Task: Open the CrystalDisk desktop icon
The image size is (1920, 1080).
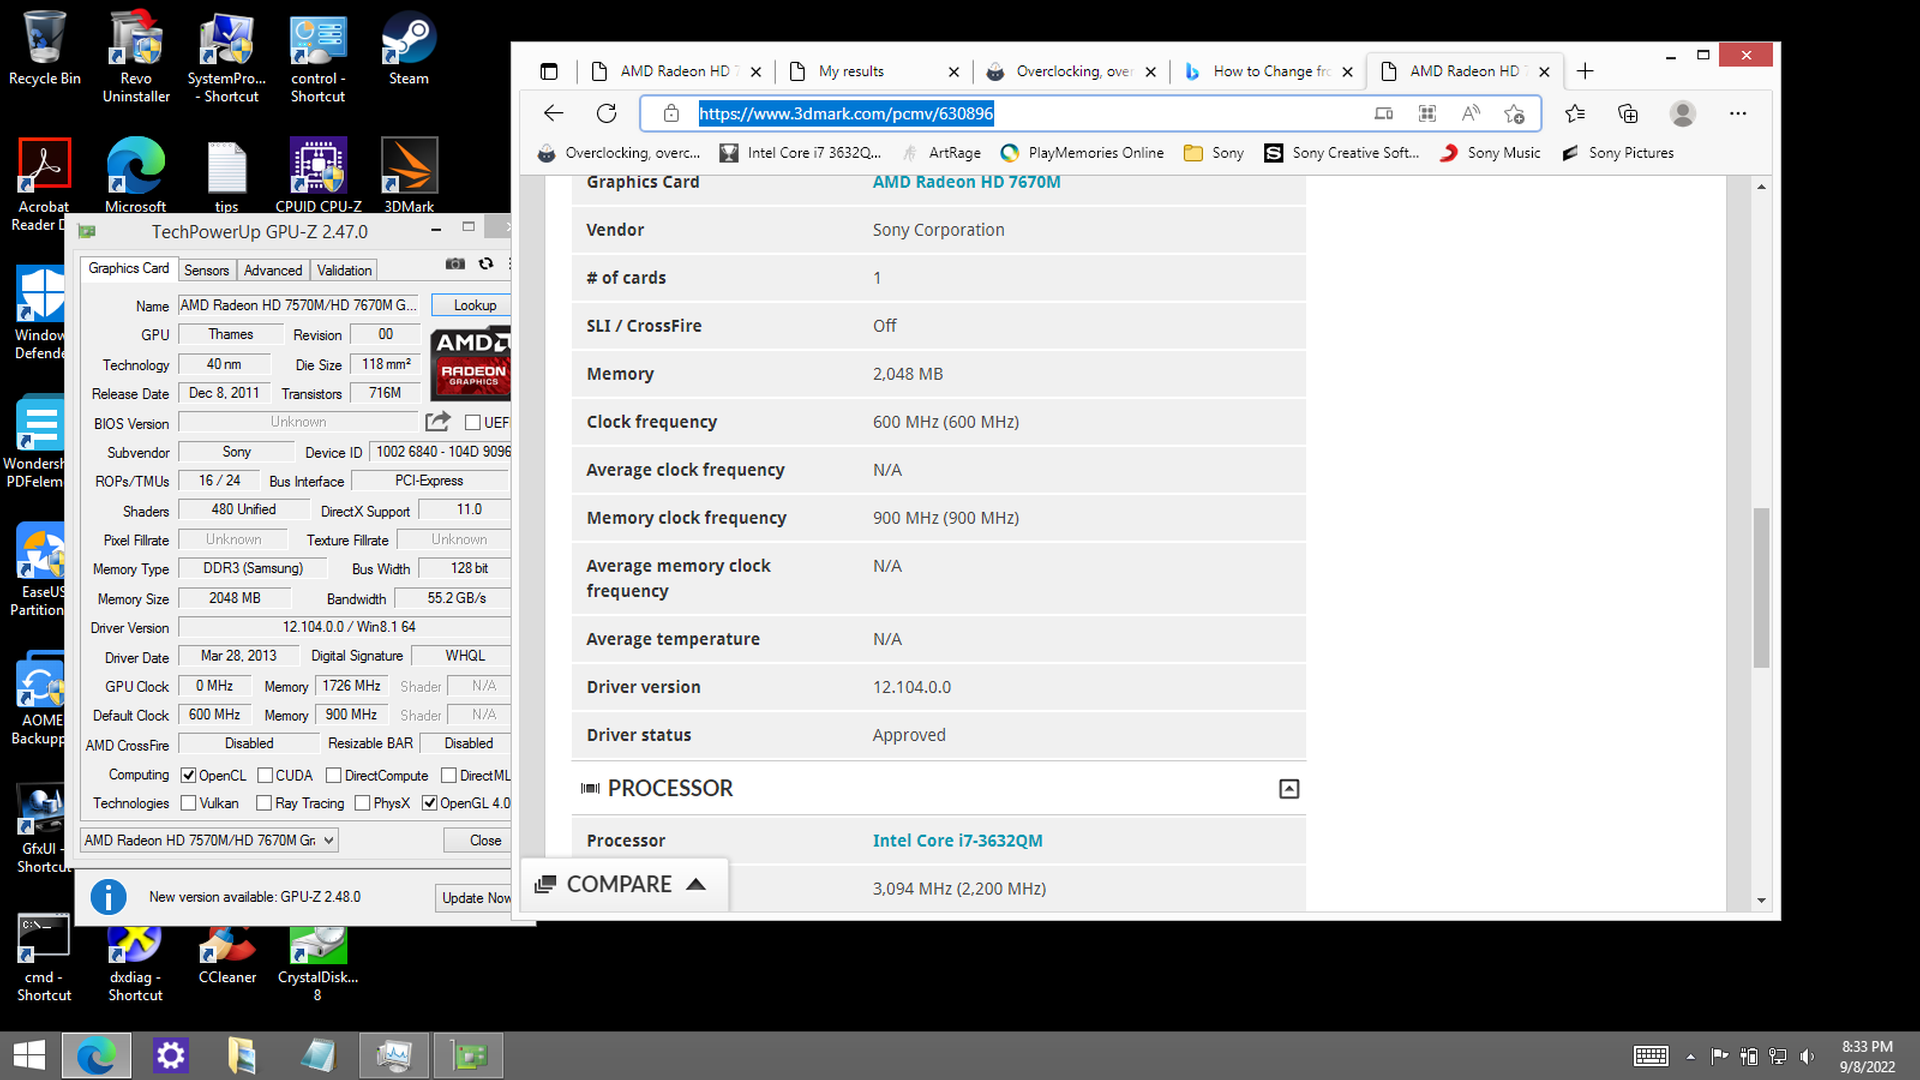Action: click(318, 964)
